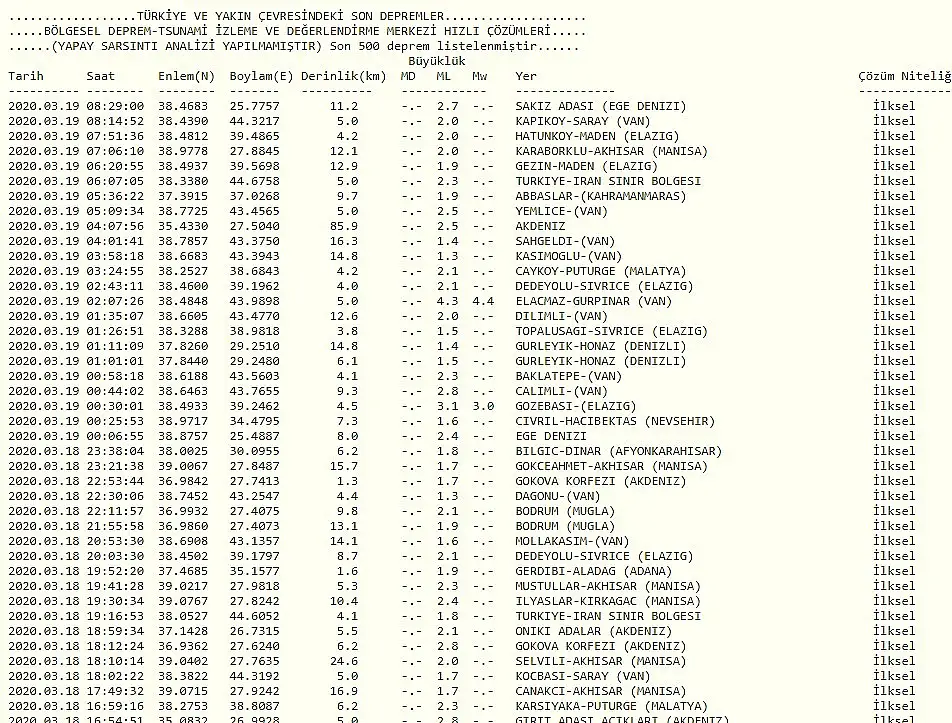Click the 'Çözüm Niteliği' column header
952x723 pixels.
[904, 76]
